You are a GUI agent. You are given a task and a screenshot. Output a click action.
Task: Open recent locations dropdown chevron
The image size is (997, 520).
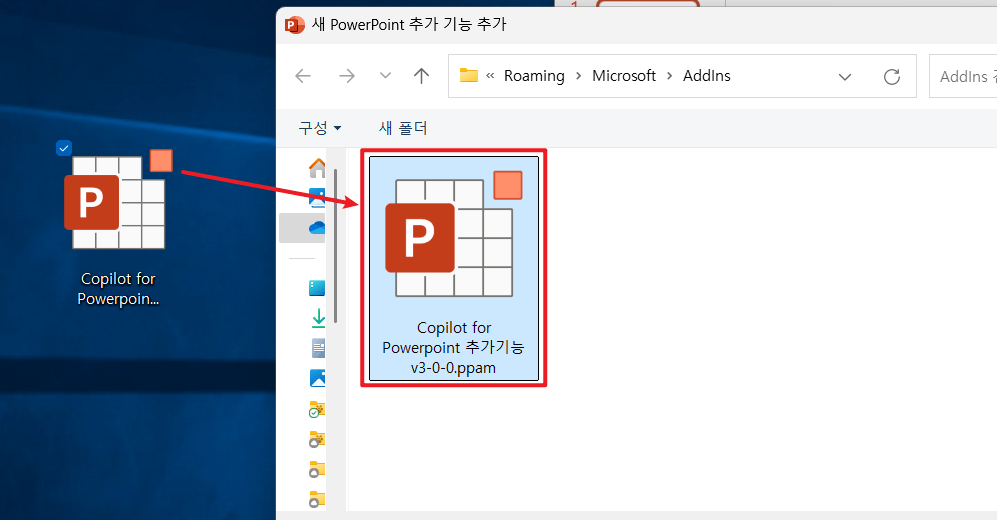pyautogui.click(x=385, y=76)
